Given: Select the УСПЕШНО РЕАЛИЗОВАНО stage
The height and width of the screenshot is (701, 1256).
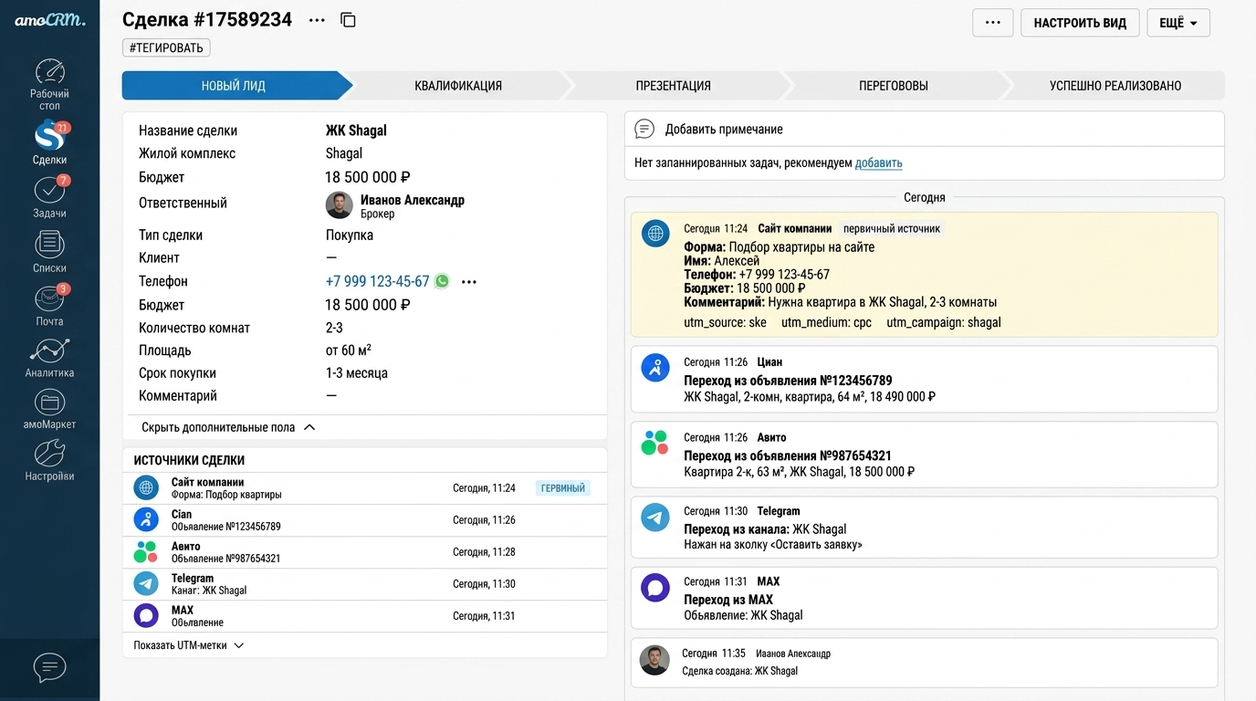Looking at the screenshot, I should (x=1115, y=86).
